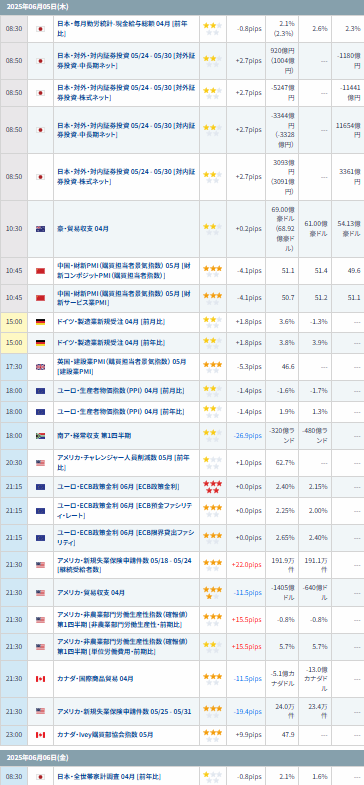This screenshot has height=785, width=364.
Task: Click the 17:30 time cell
Action: (14, 367)
